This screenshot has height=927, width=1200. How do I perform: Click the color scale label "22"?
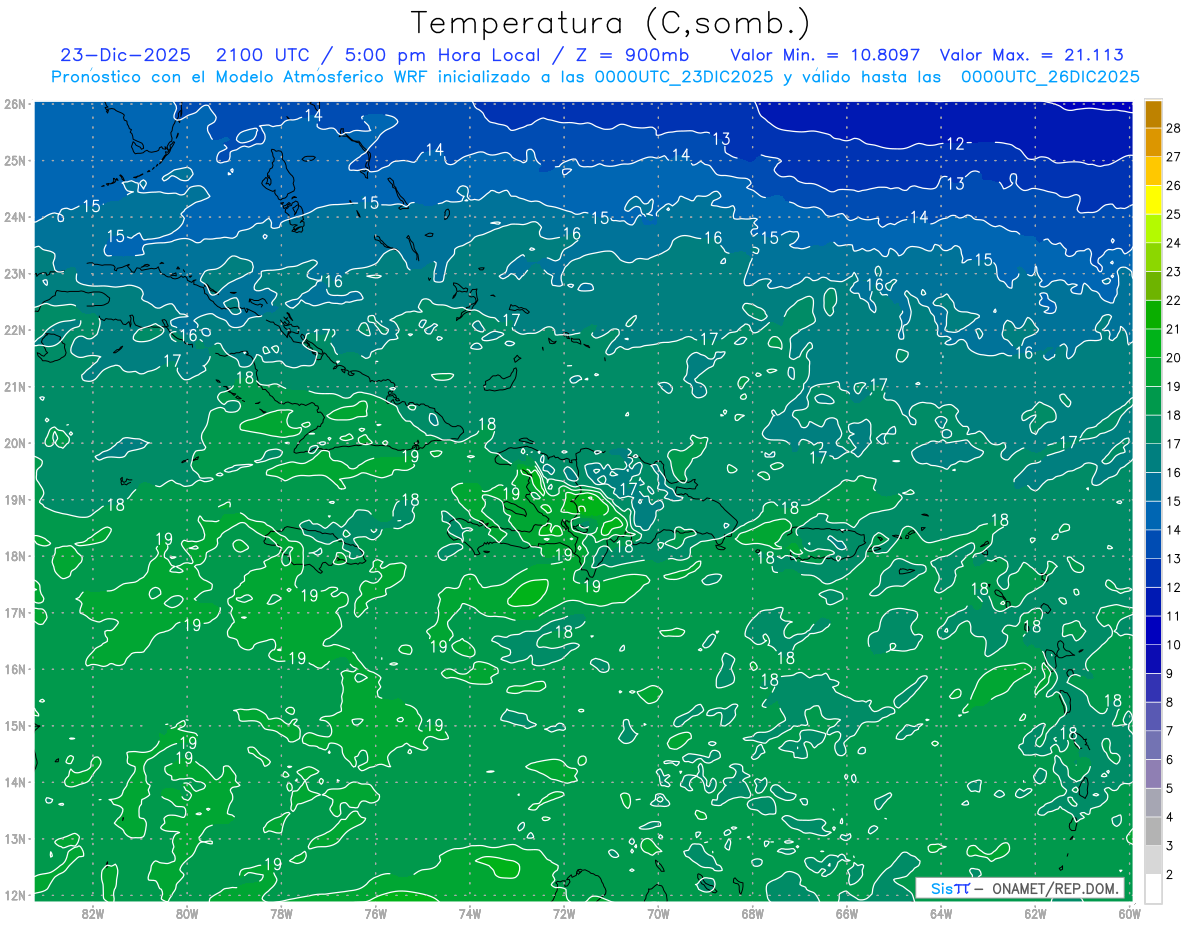pyautogui.click(x=1173, y=300)
